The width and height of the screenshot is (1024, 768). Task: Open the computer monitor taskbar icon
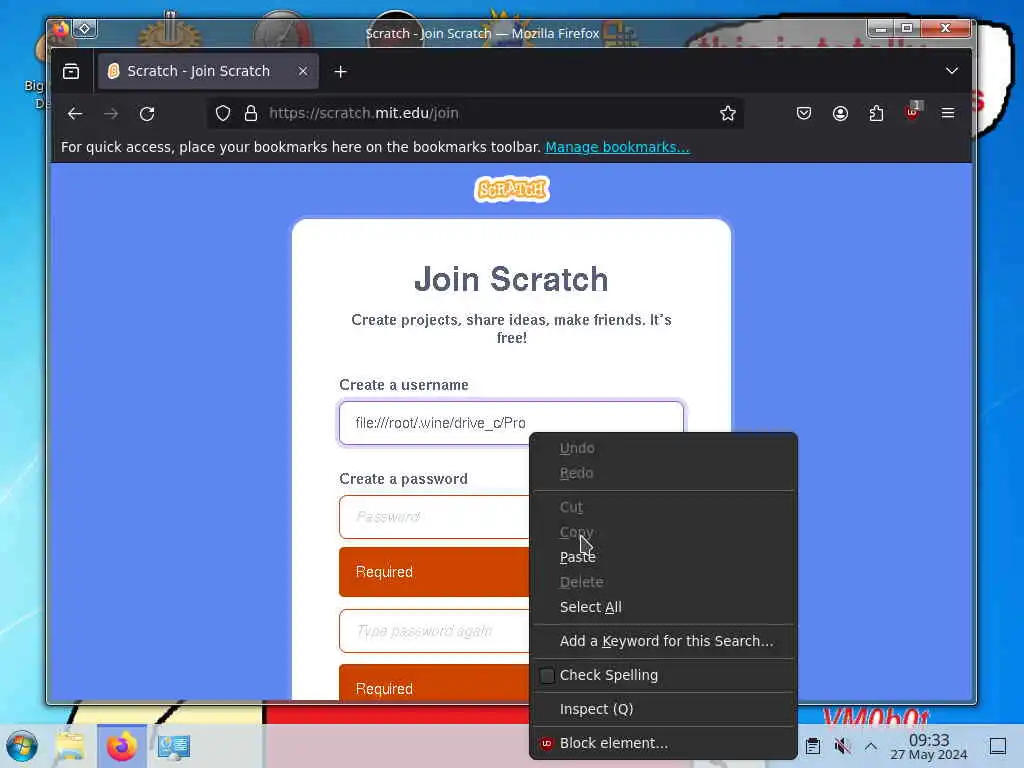coord(173,746)
